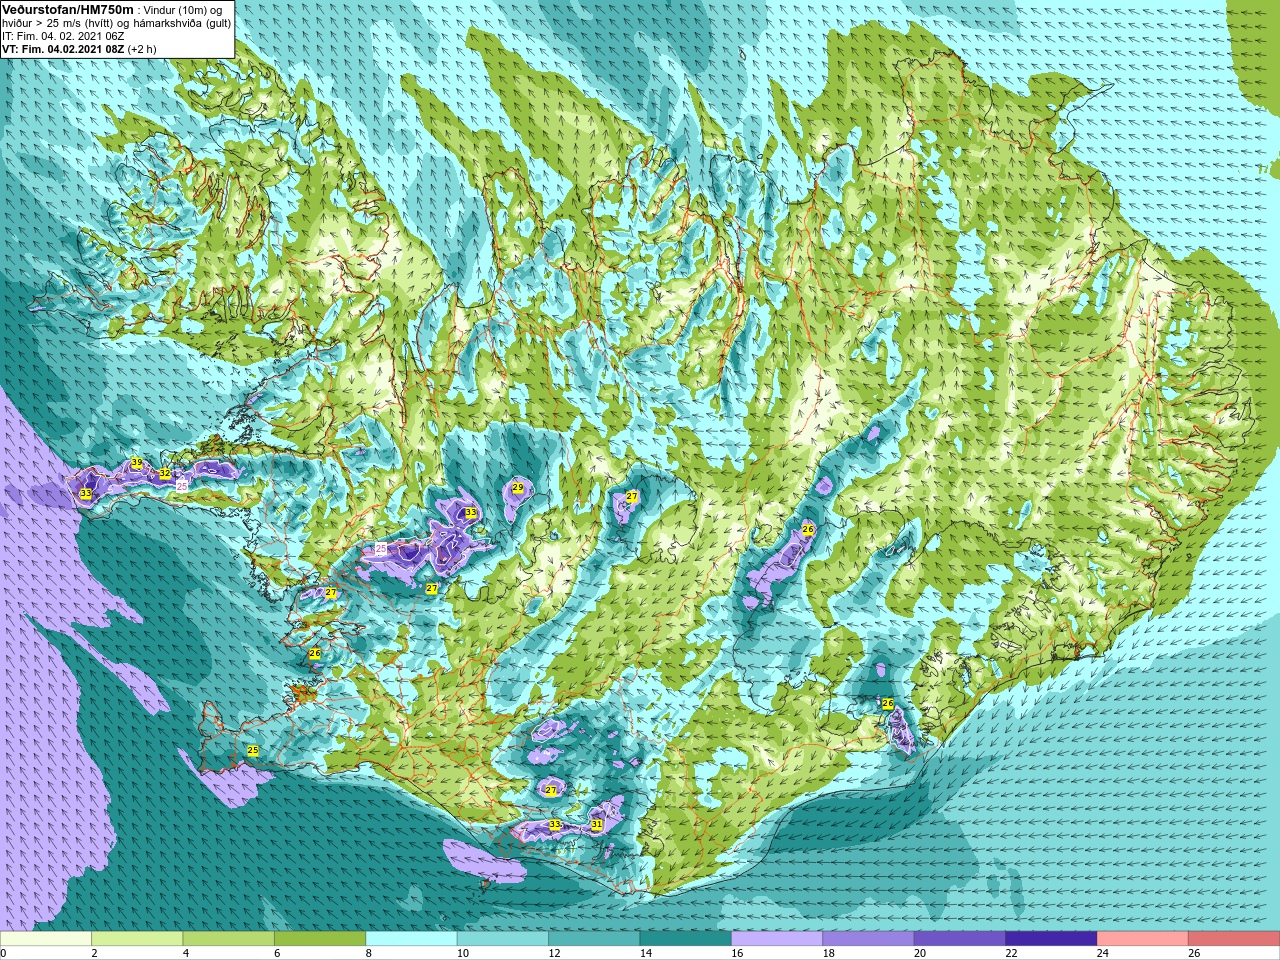Viewport: 1280px width, 960px height.
Task: Select the violet 20–22 legend color band
Action: click(x=960, y=939)
